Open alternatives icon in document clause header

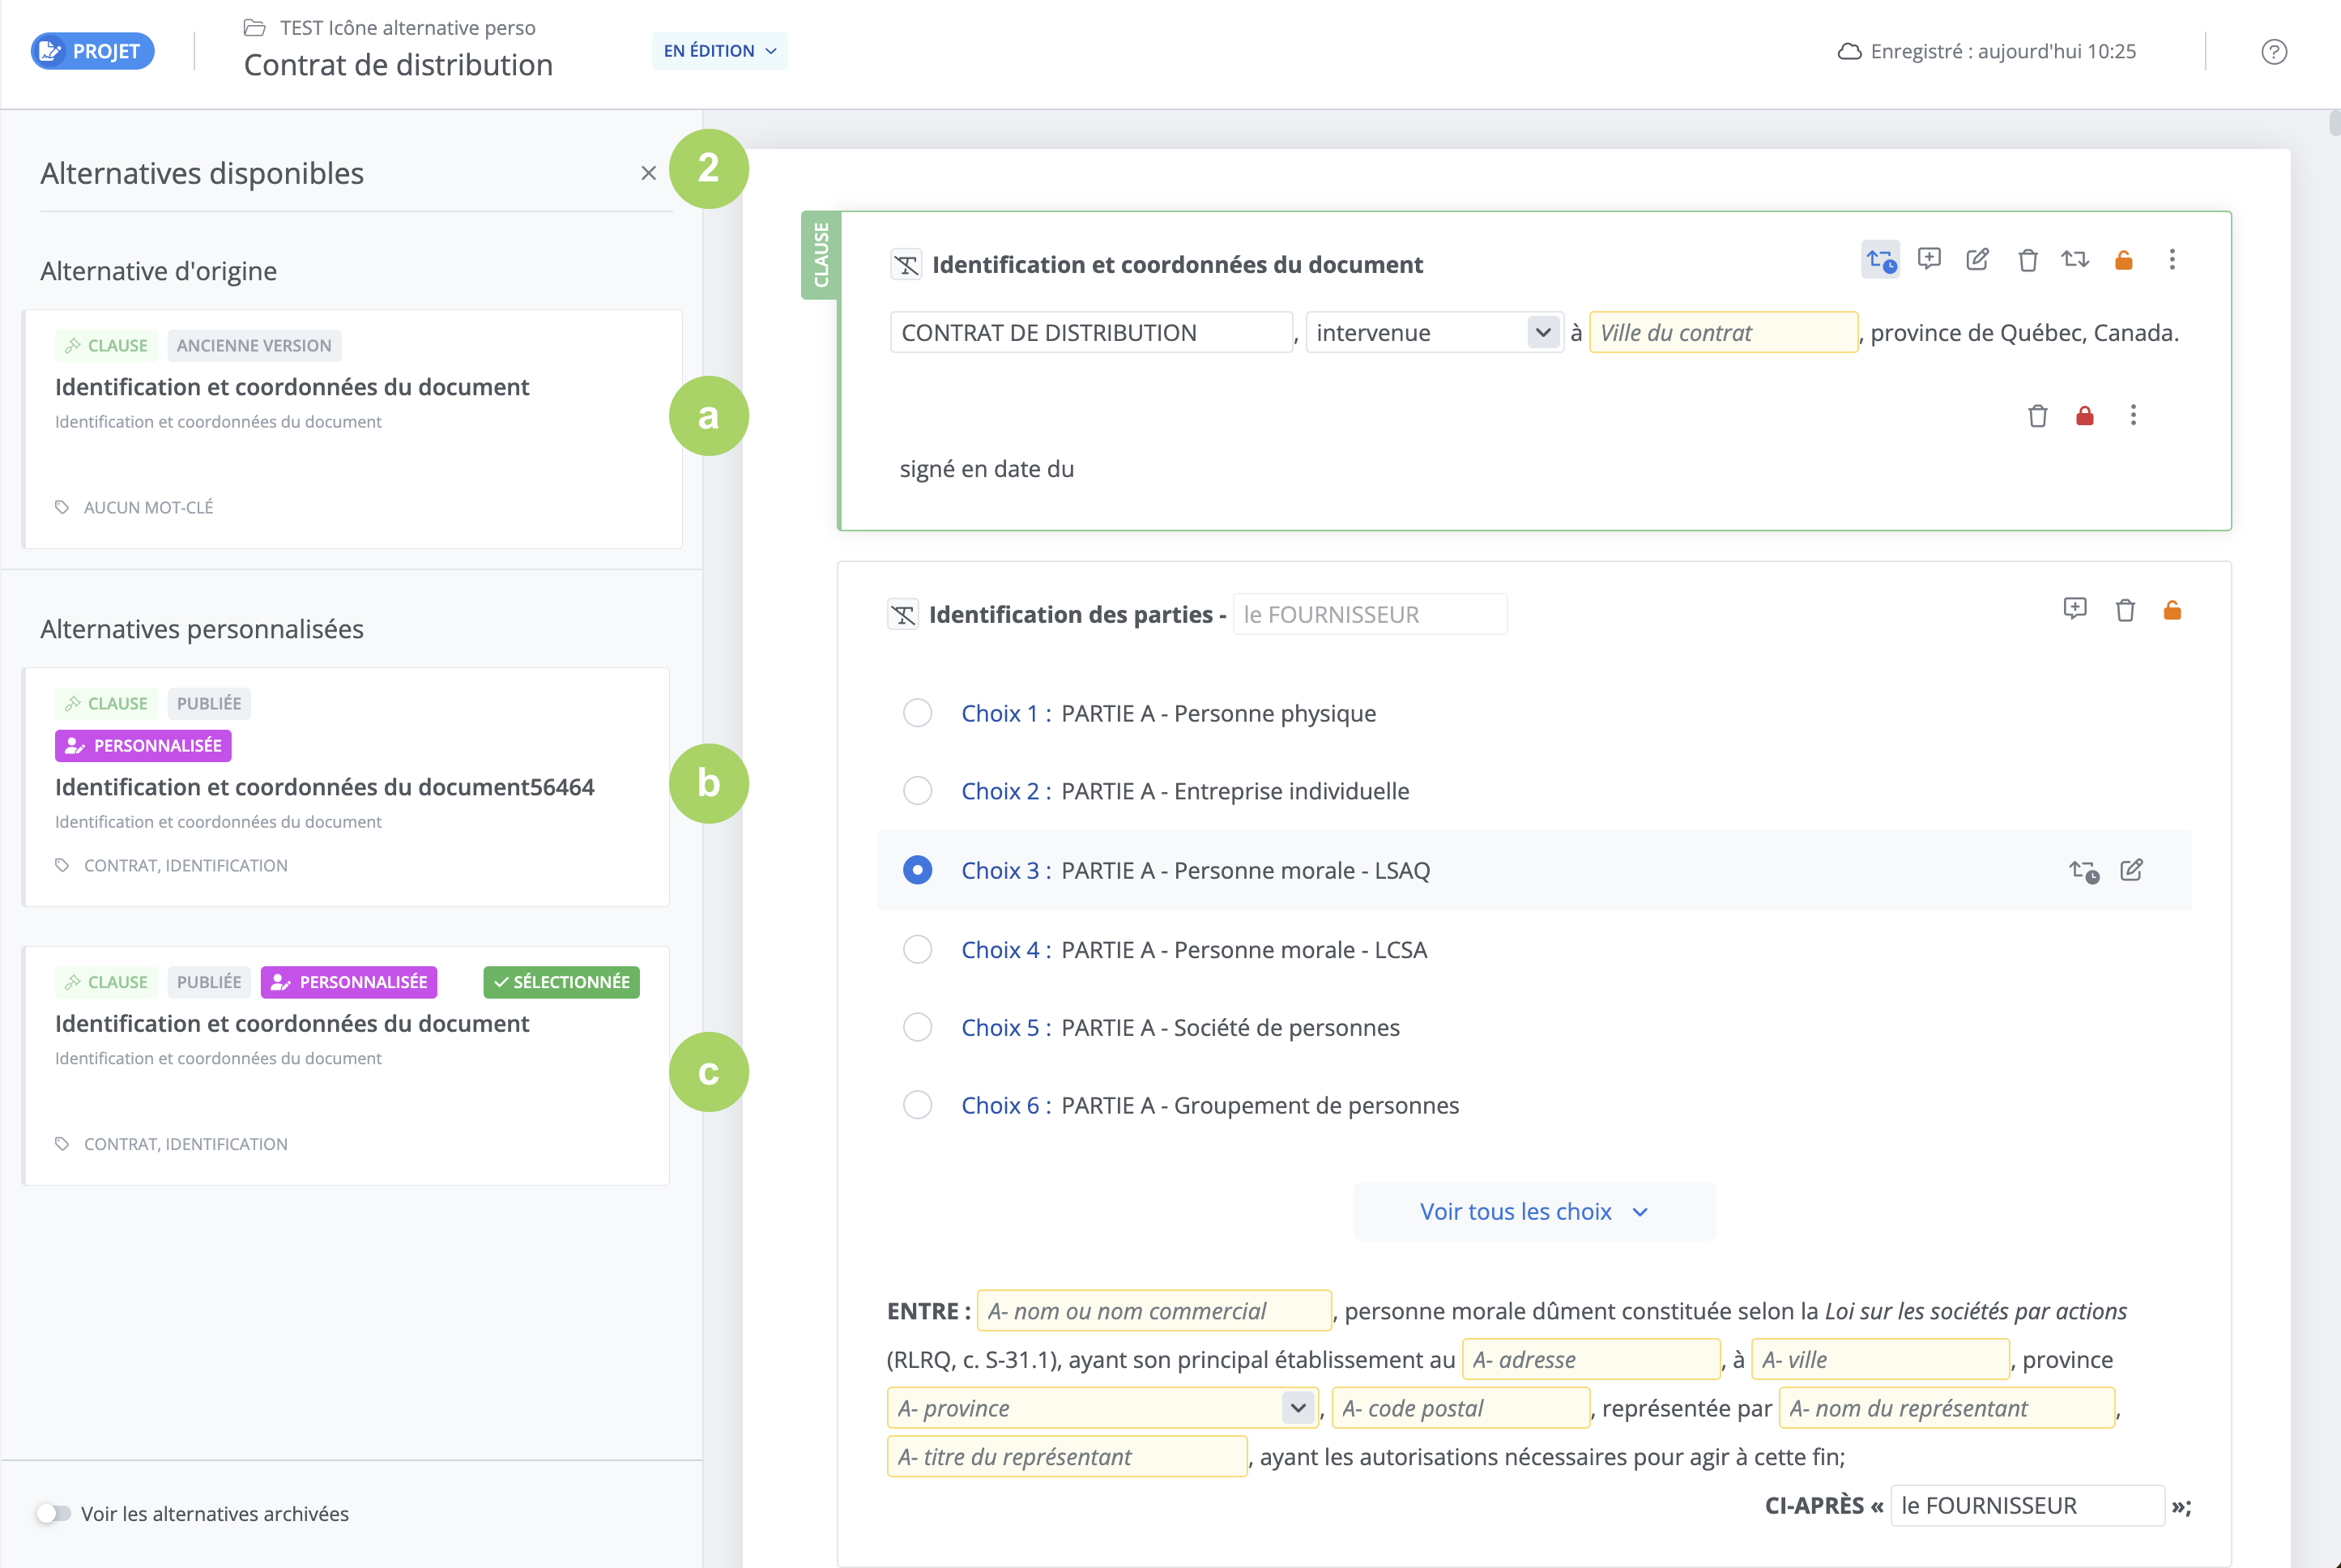click(x=1881, y=261)
